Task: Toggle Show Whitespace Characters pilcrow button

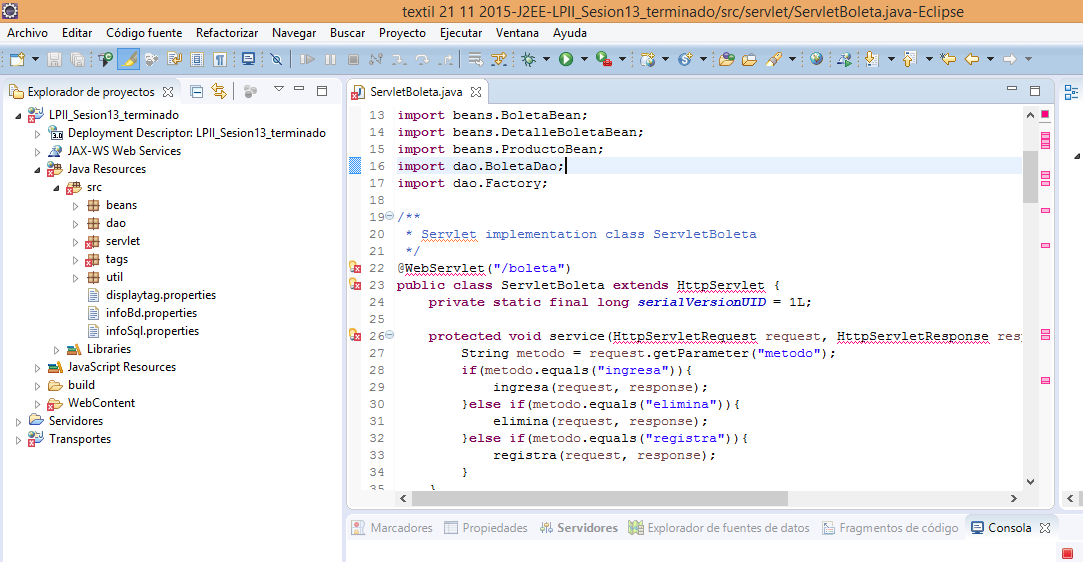Action: pos(219,60)
